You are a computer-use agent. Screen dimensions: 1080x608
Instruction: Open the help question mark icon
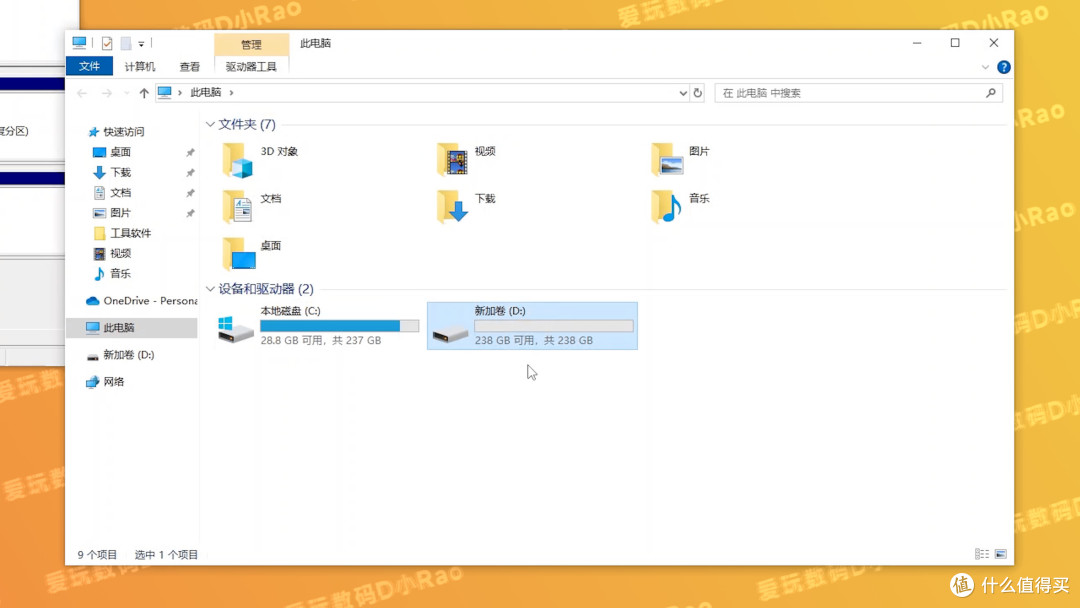(x=1003, y=67)
